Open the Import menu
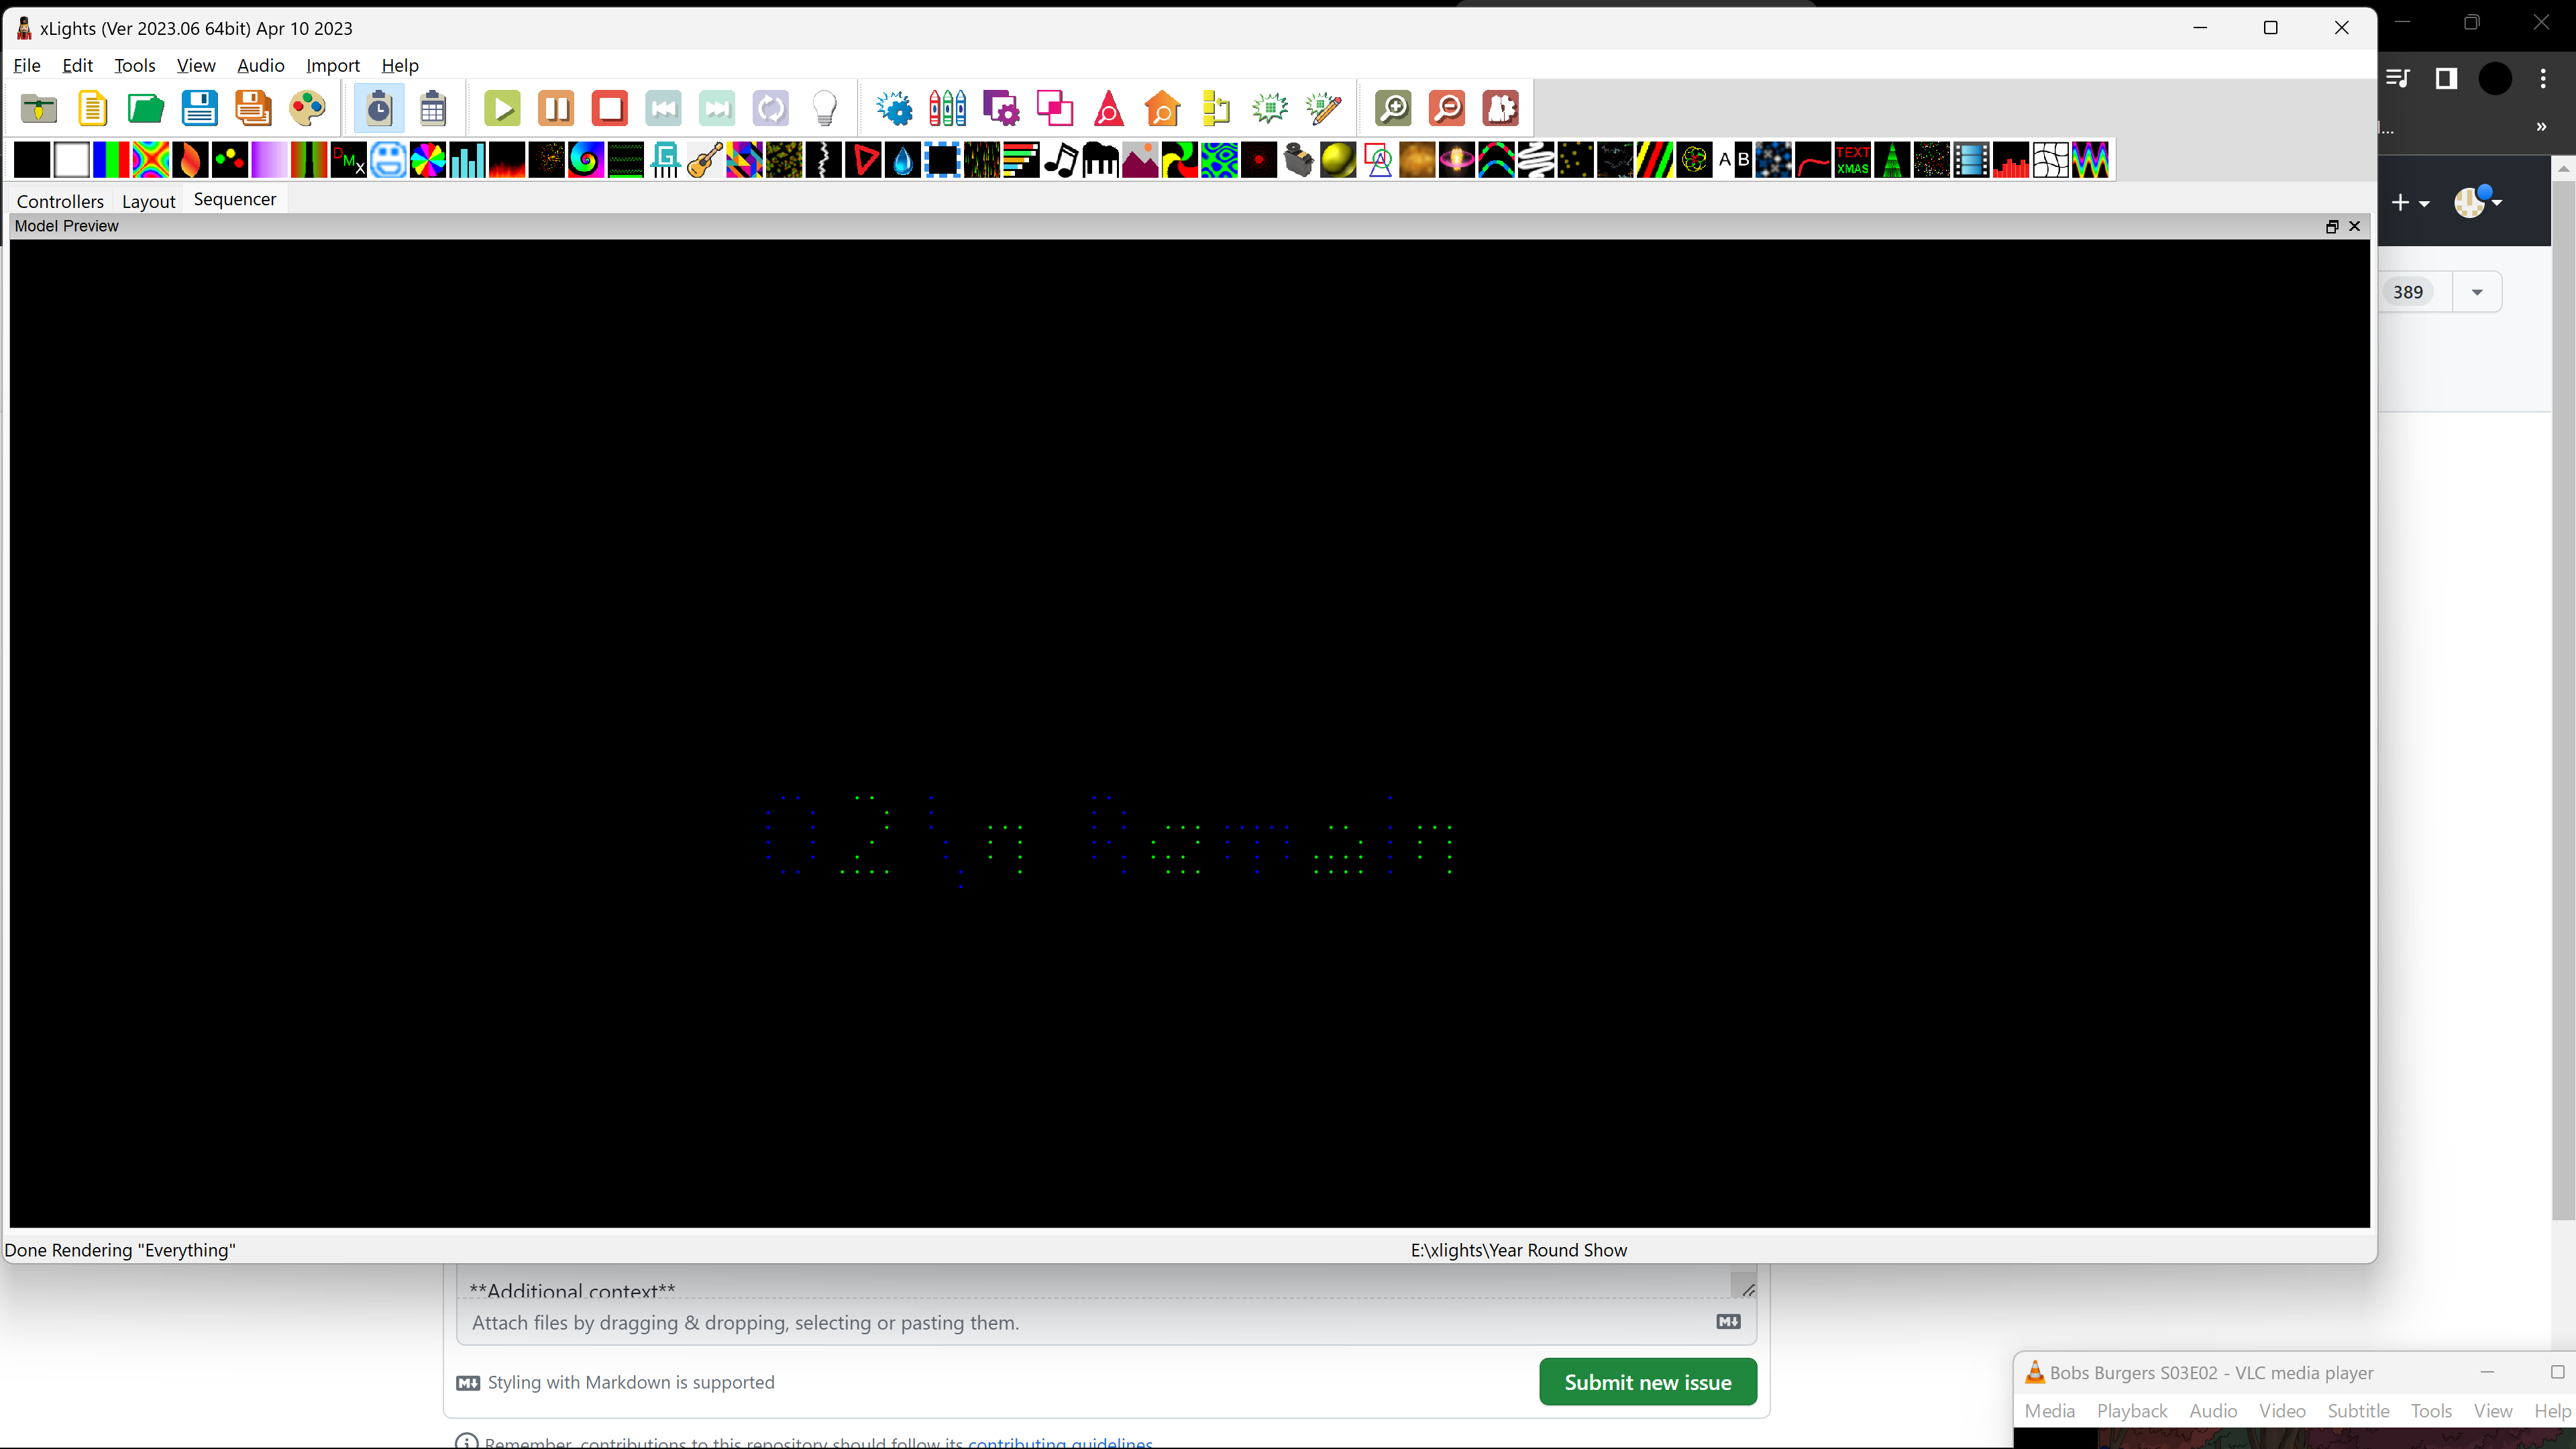The height and width of the screenshot is (1449, 2576). click(x=333, y=65)
